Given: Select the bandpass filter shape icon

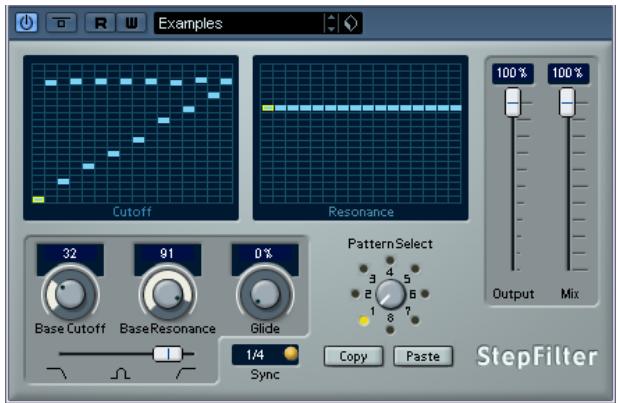Looking at the screenshot, I should click(121, 373).
